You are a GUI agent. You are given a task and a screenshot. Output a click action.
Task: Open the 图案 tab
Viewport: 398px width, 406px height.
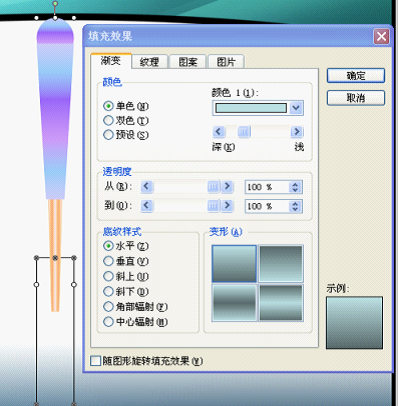[x=188, y=62]
